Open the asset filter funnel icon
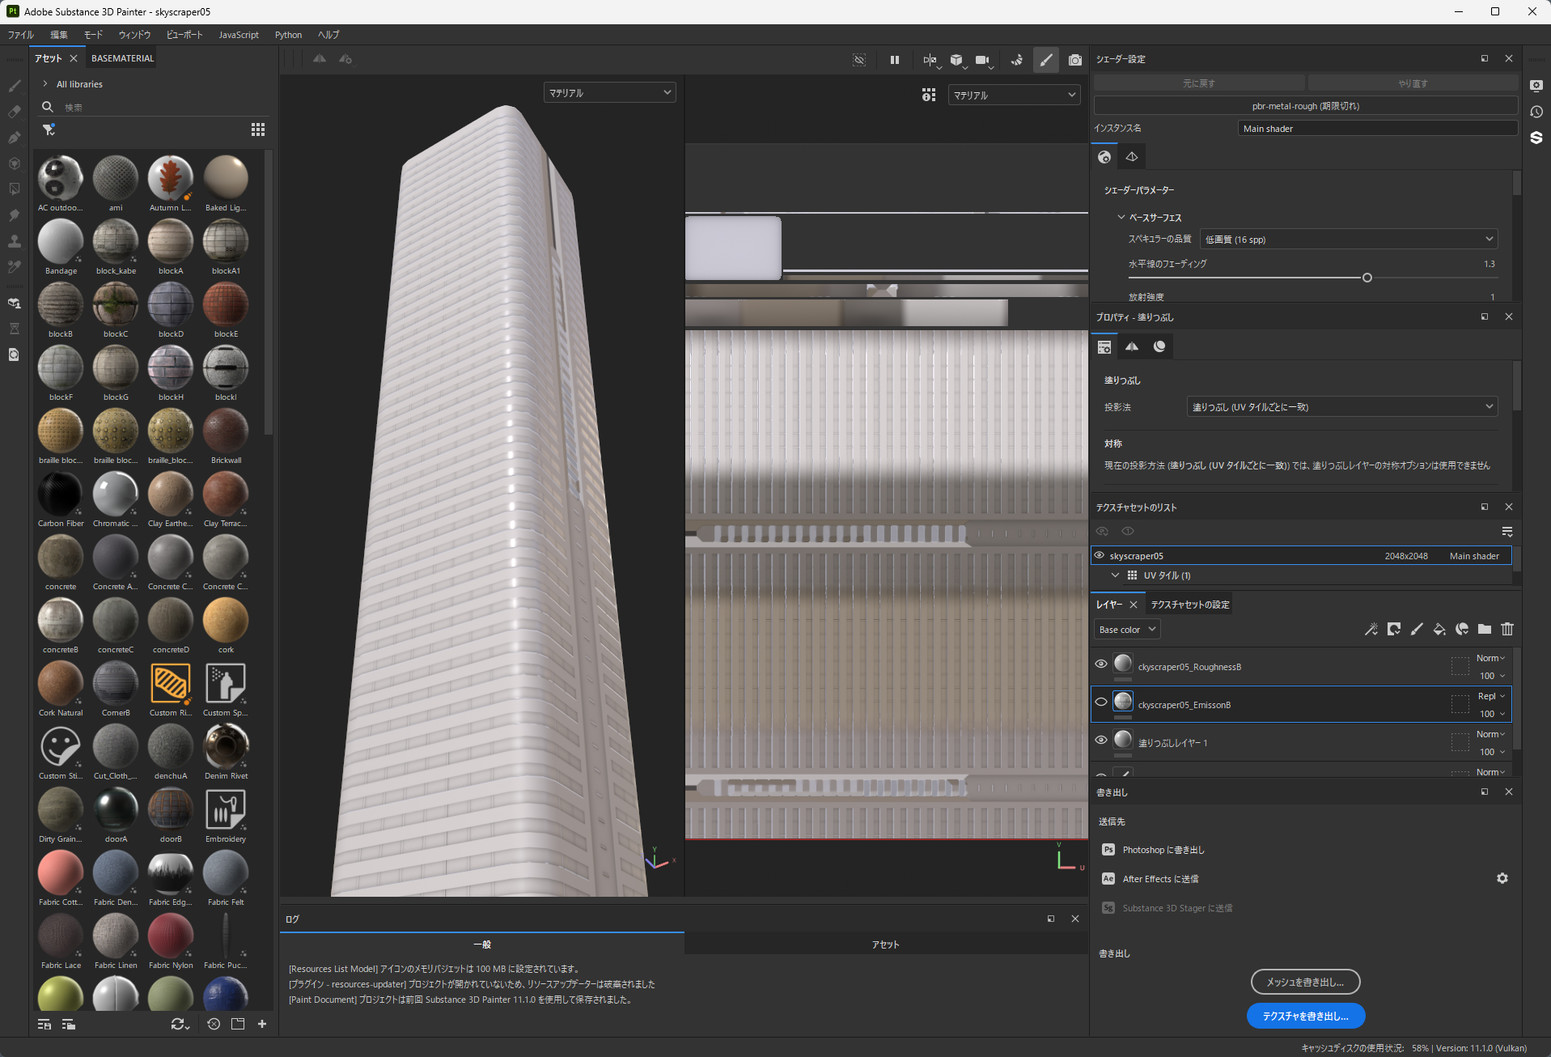The image size is (1551, 1057). [x=48, y=130]
